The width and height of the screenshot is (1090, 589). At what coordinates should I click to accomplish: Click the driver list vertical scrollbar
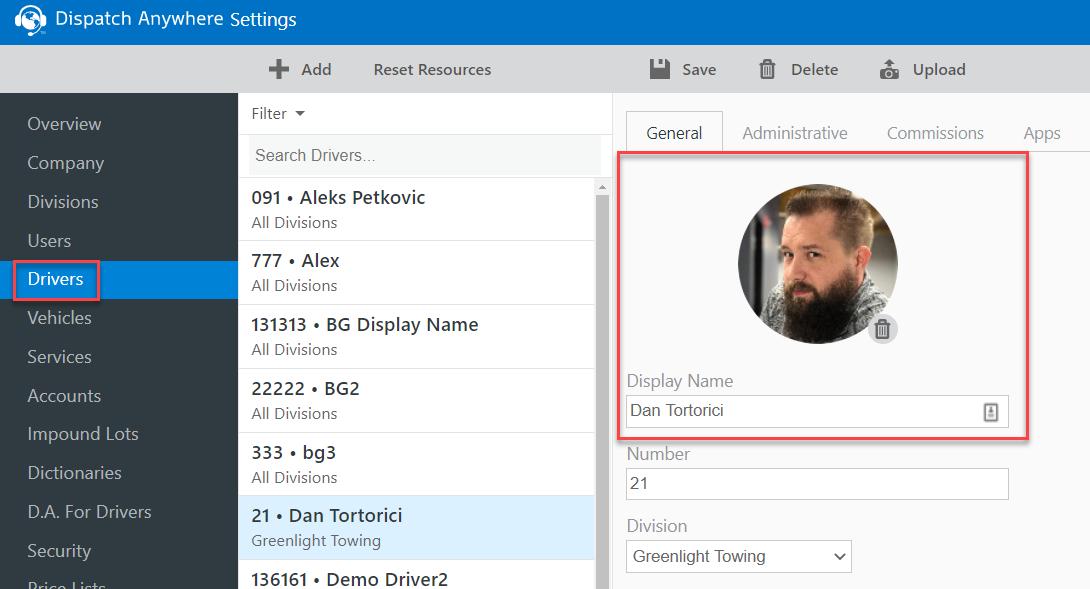[x=602, y=391]
